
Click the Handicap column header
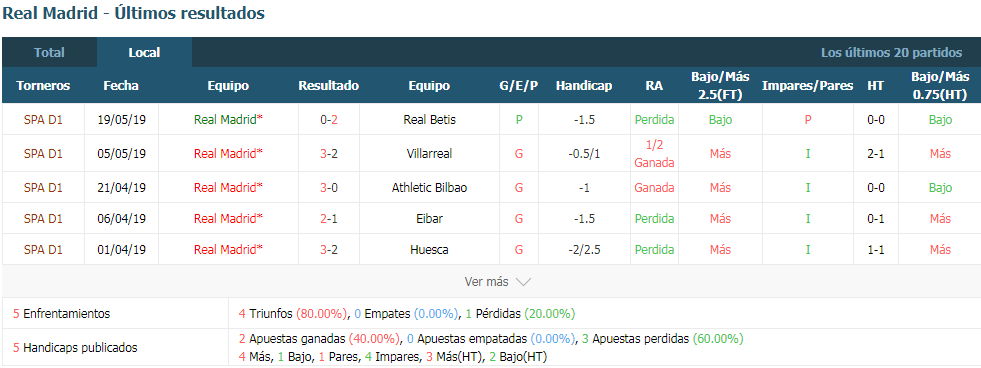584,86
